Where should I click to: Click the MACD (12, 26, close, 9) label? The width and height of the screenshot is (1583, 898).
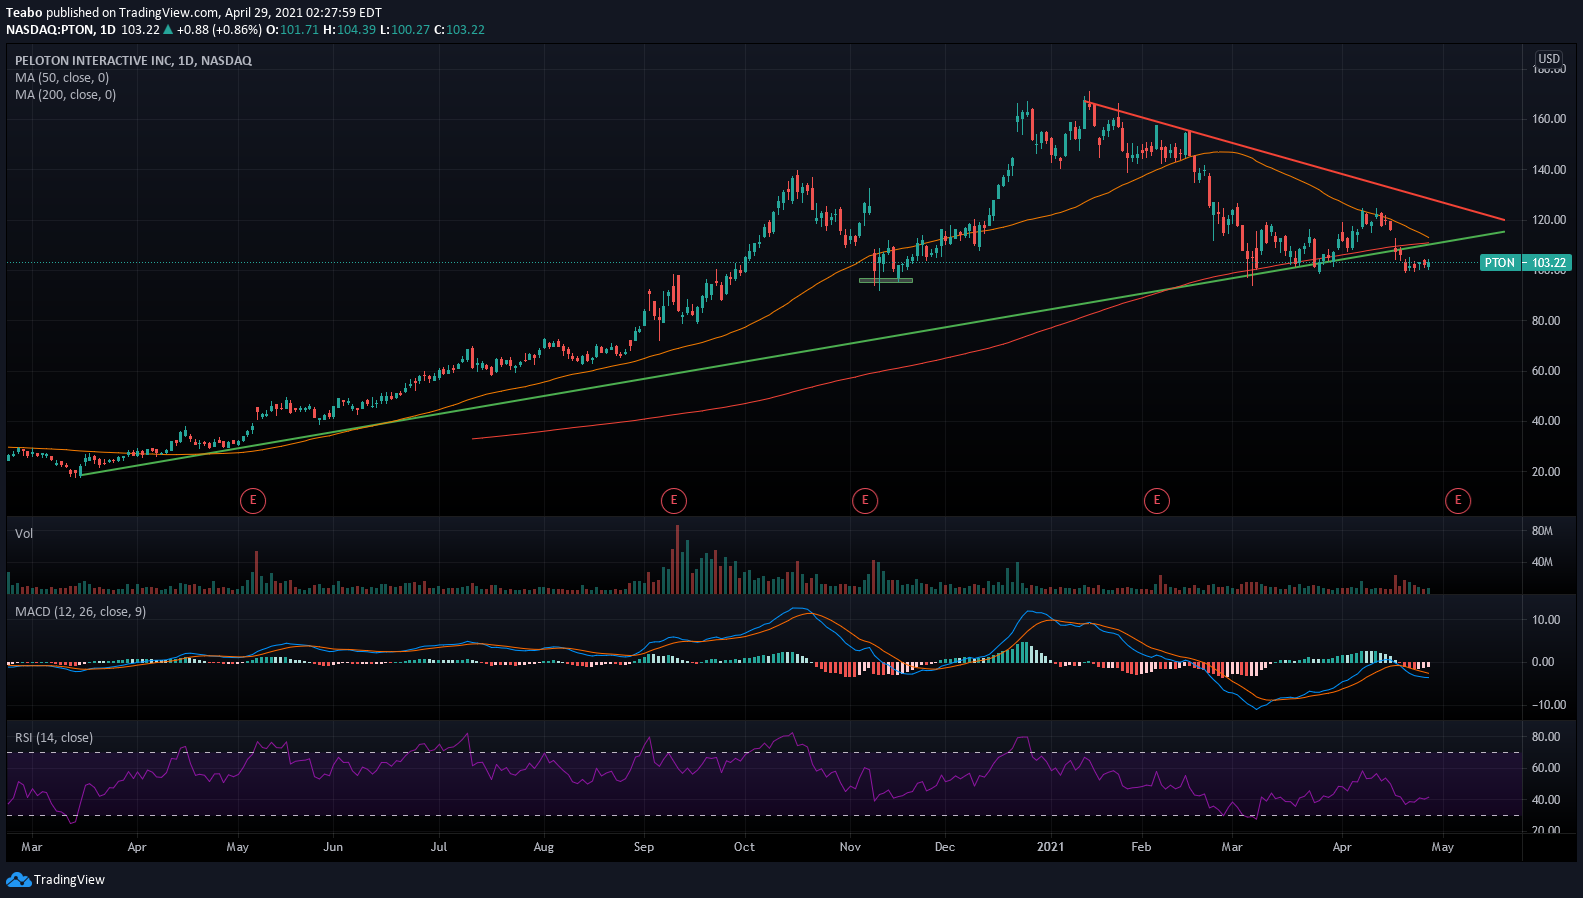(x=80, y=612)
